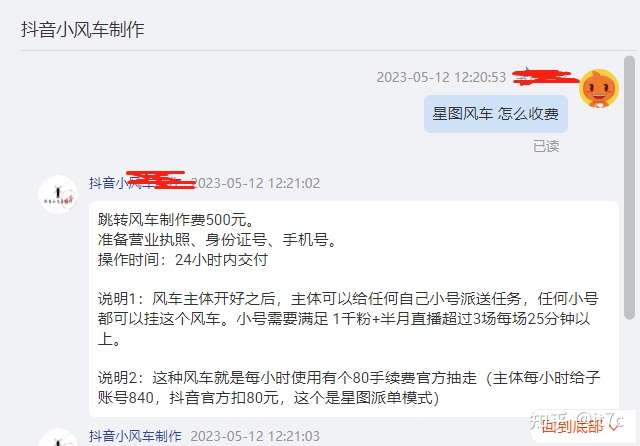This screenshot has width=640, height=446.
Task: Click the 2023-05-12 12:21:03 timestamp
Action: (255, 436)
